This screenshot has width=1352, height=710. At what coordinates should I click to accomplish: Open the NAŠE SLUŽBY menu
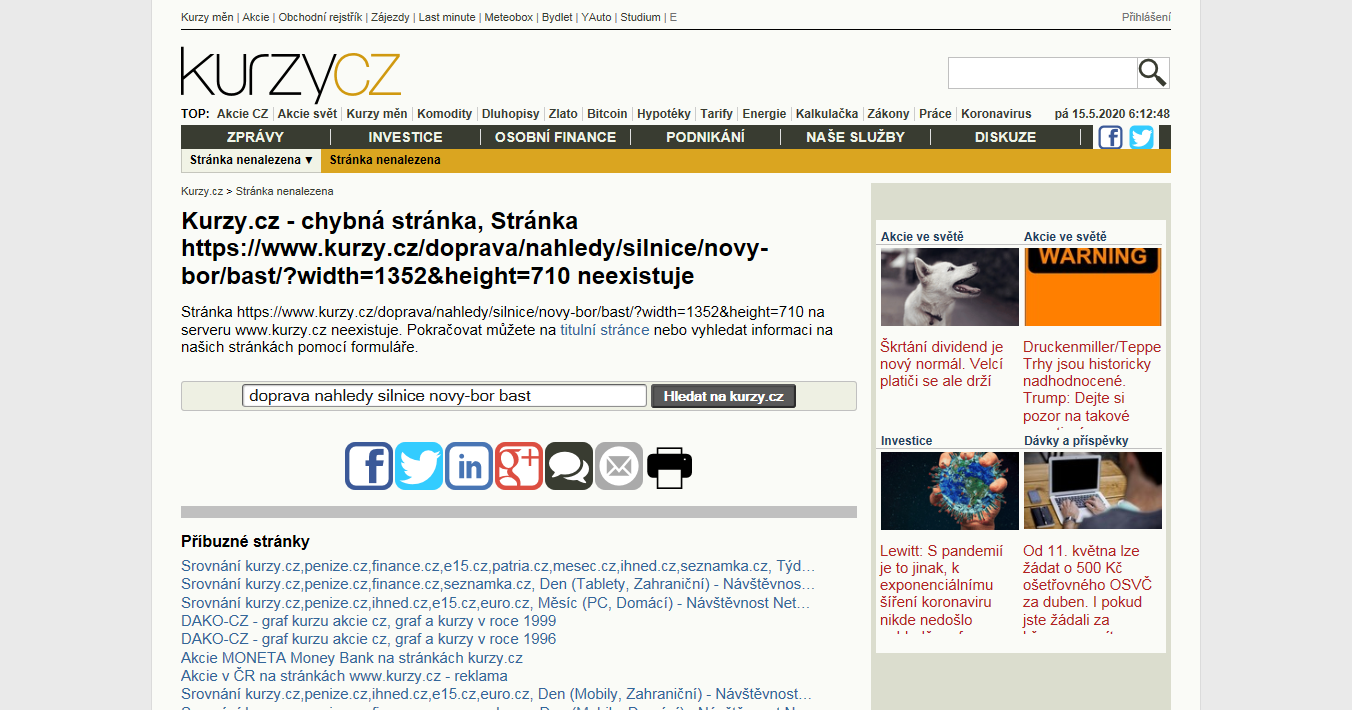click(855, 137)
